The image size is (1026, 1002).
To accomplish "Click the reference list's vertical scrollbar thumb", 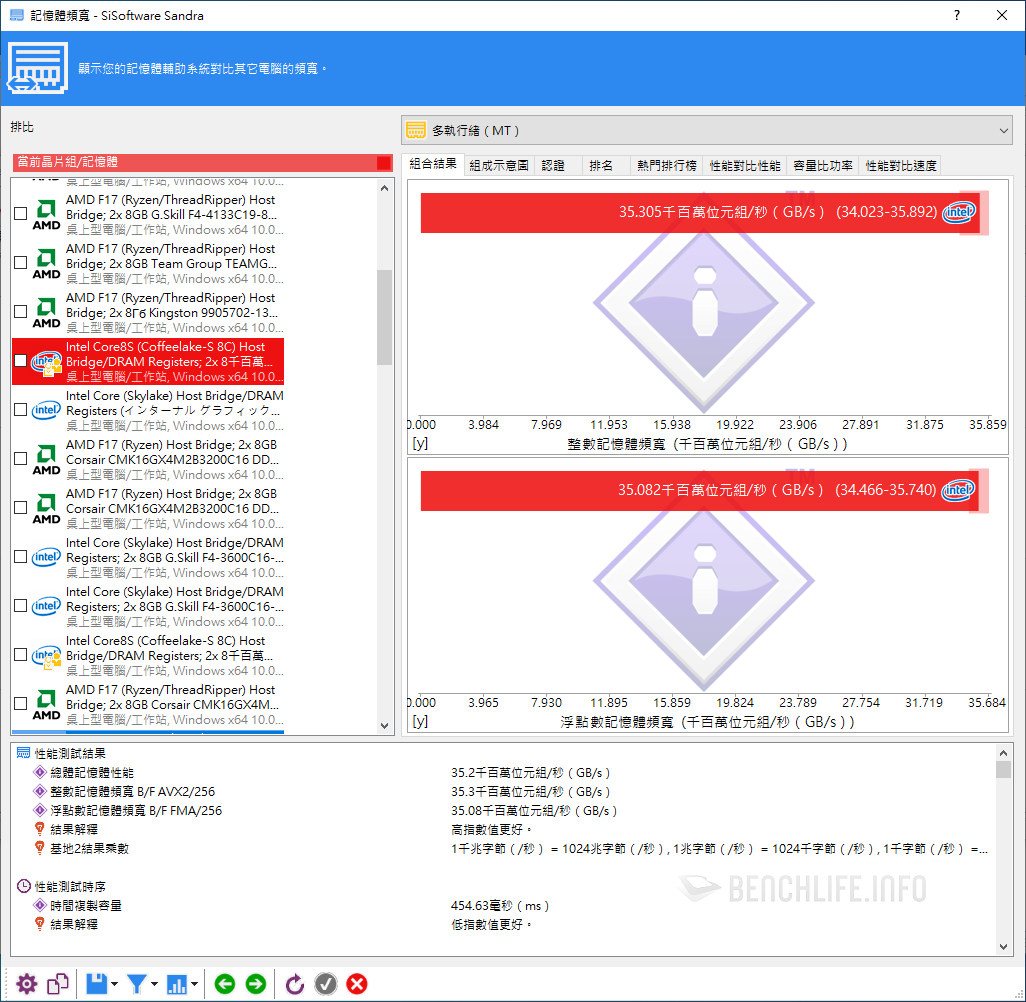I will [385, 317].
